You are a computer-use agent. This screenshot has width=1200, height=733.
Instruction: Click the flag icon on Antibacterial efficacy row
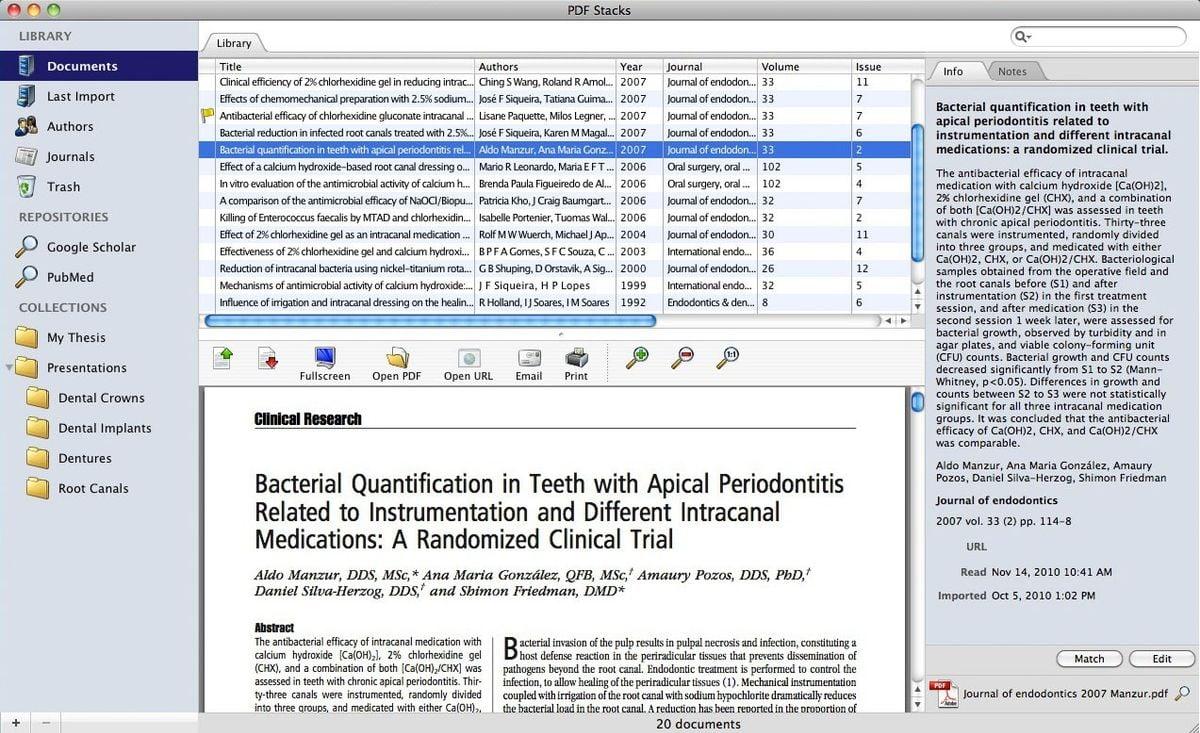pos(208,116)
